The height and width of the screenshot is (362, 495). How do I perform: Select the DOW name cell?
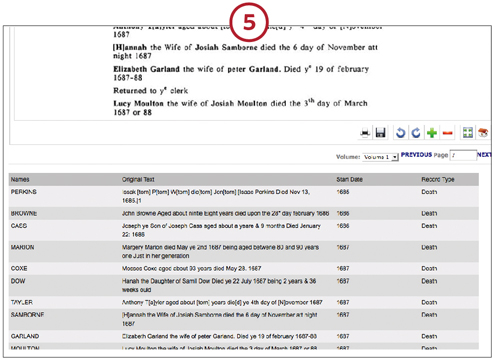[x=18, y=281]
